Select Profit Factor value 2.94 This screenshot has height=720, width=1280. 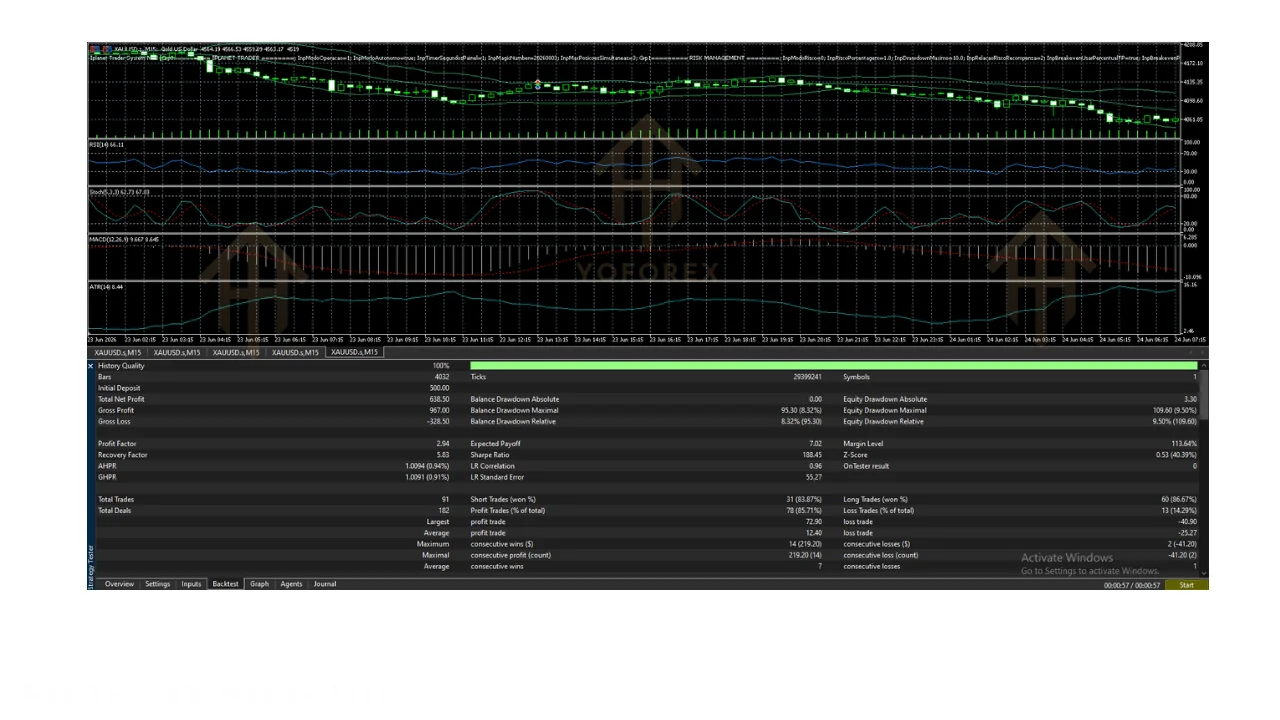point(443,443)
